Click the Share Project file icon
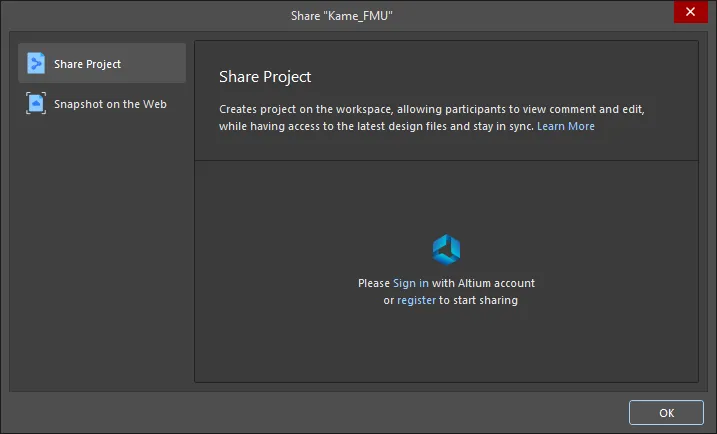Image resolution: width=717 pixels, height=434 pixels. coord(36,63)
